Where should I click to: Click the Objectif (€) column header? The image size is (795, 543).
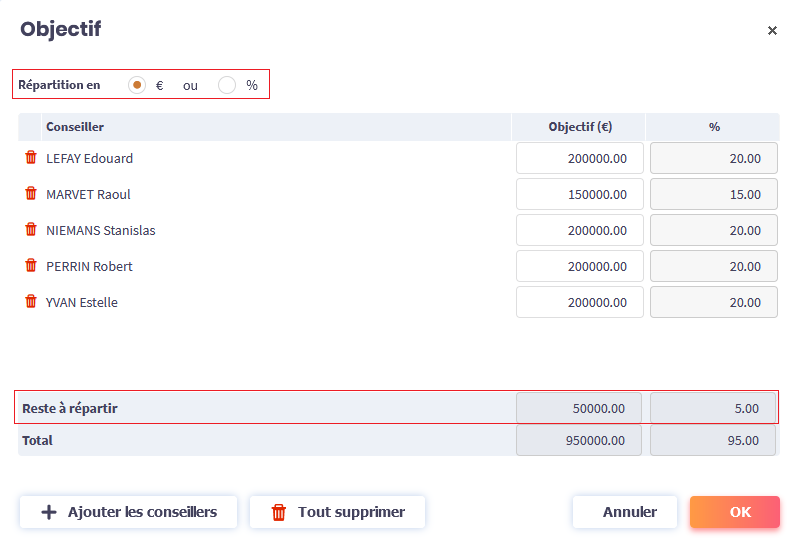point(580,127)
